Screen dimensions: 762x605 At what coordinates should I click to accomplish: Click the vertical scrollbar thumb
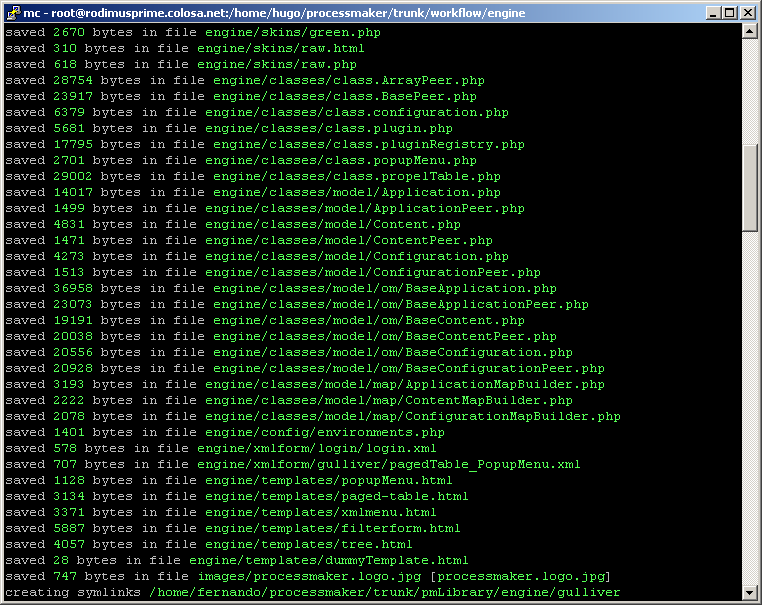tap(750, 186)
